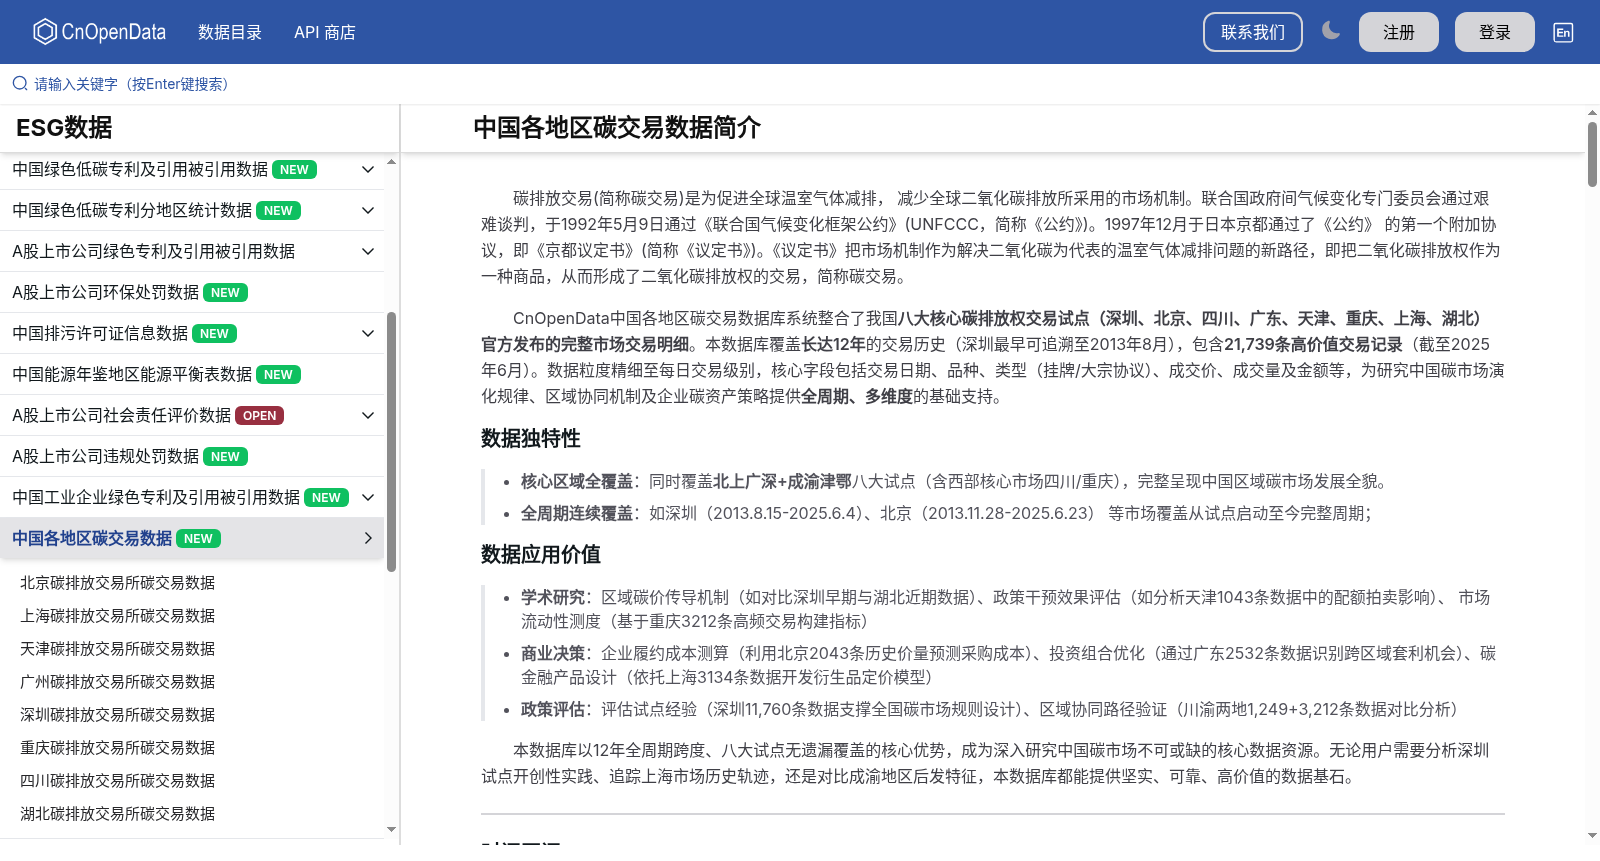1600x861 pixels.
Task: Click main page scrollbar down arrow
Action: click(x=1592, y=835)
